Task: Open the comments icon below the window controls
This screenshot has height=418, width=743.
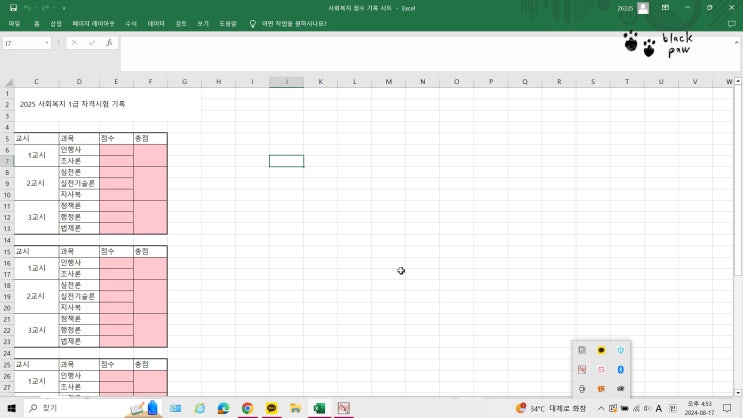Action: (732, 23)
